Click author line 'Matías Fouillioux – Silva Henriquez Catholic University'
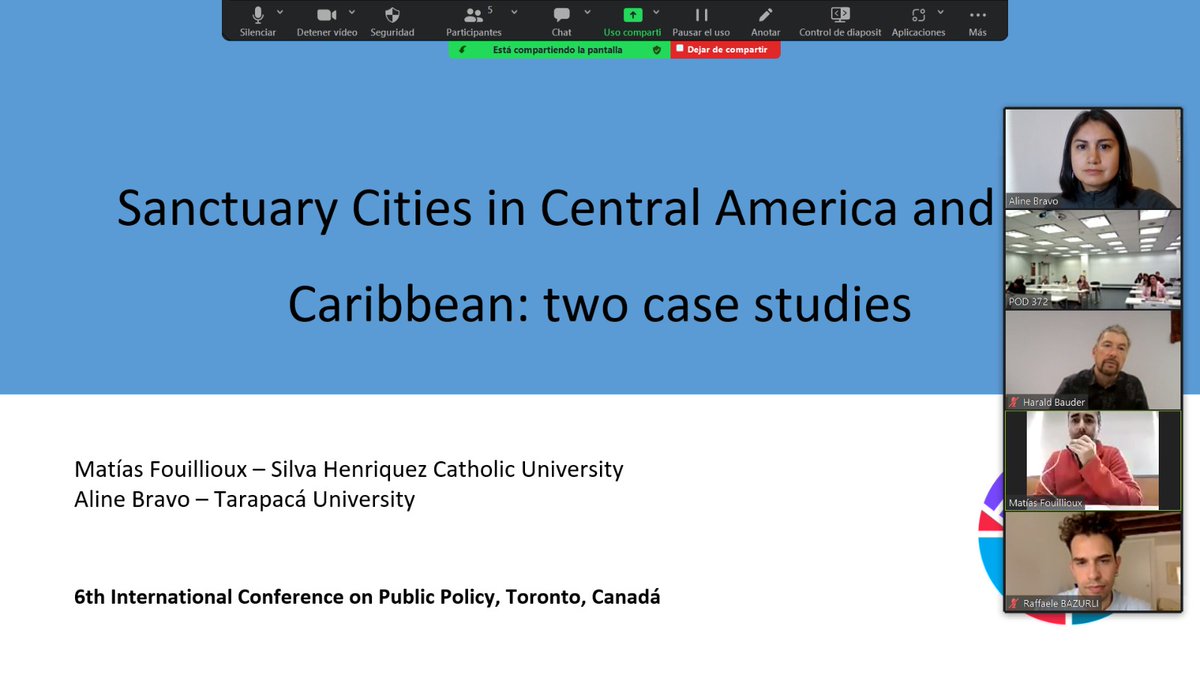This screenshot has height=675, width=1200. [349, 469]
